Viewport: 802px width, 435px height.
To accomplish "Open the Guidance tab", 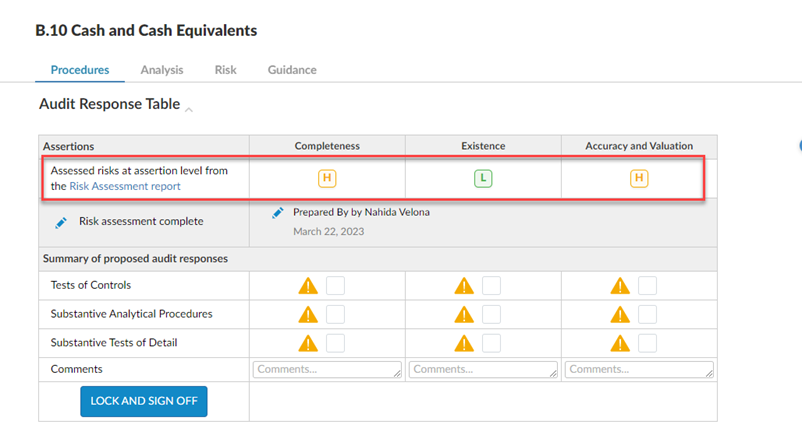I will (x=292, y=70).
